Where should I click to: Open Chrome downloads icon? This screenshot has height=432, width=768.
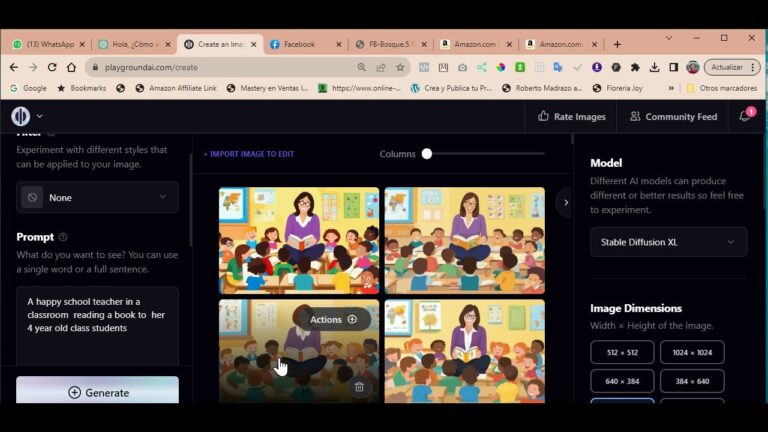654,67
